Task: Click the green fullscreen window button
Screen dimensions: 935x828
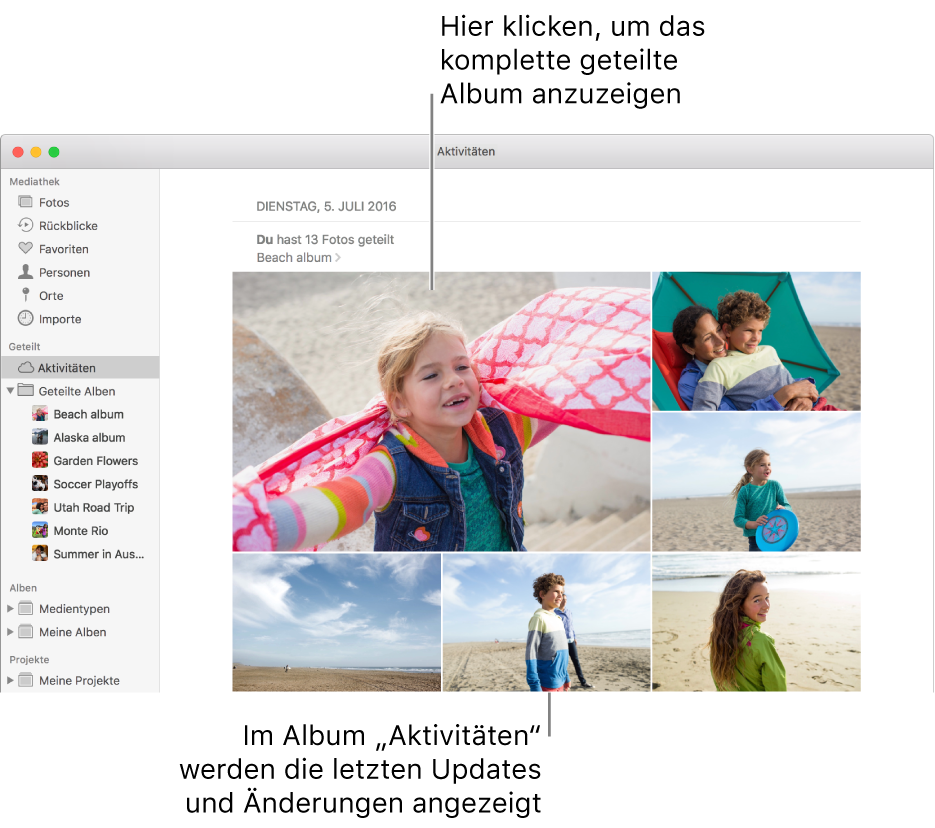Action: [x=54, y=152]
